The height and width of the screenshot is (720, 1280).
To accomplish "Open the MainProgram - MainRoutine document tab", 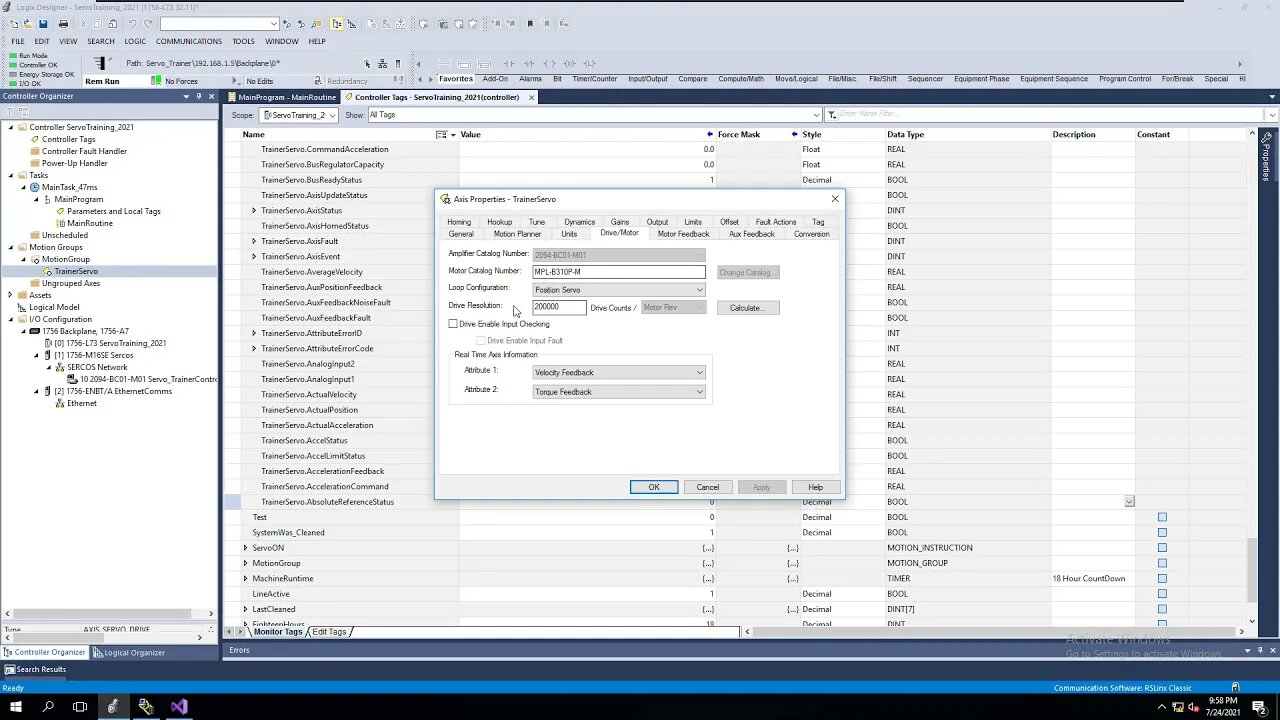I will (286, 97).
